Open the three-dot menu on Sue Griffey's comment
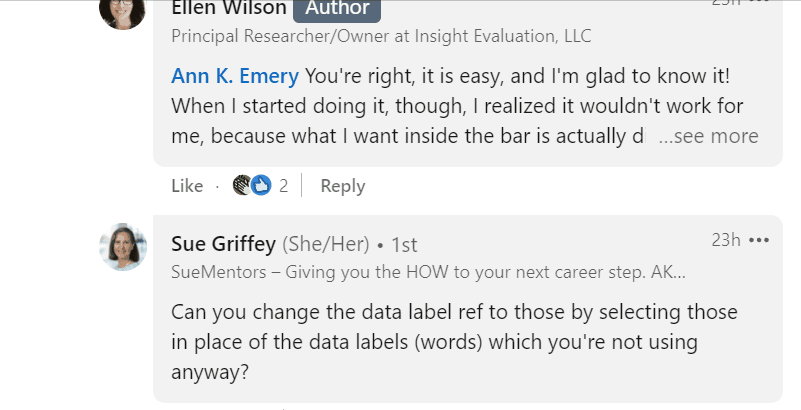The width and height of the screenshot is (801, 410). point(759,240)
